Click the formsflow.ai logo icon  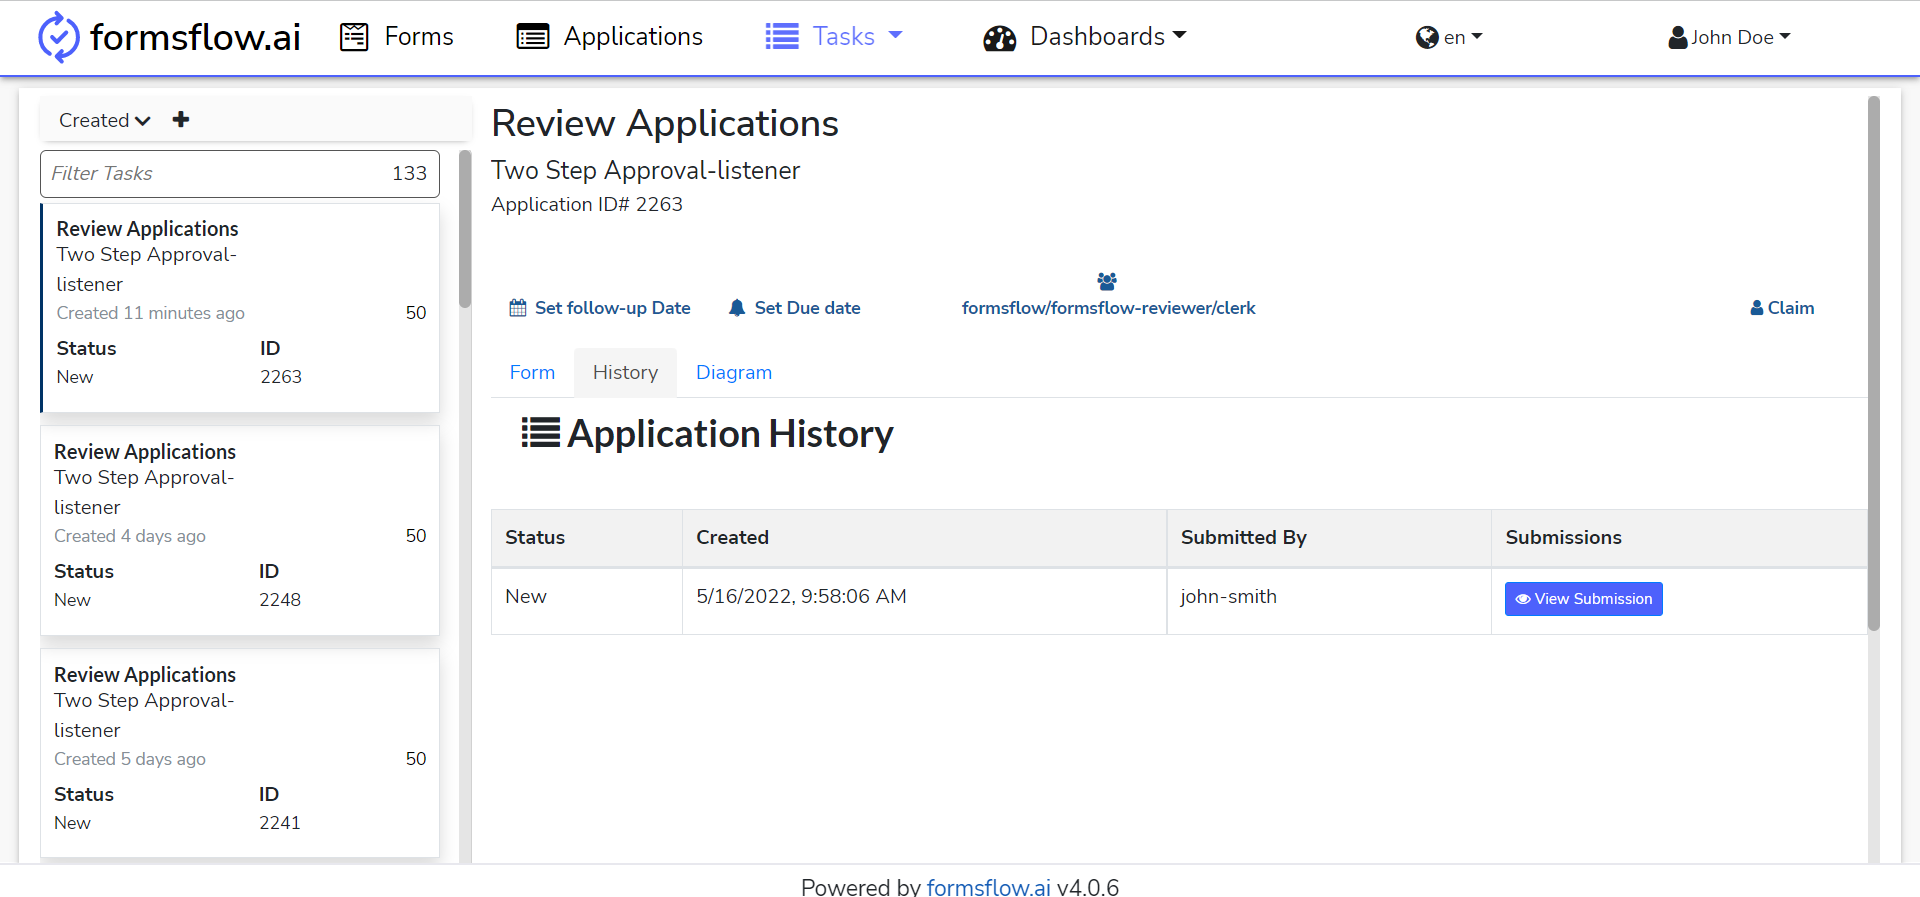tap(58, 37)
